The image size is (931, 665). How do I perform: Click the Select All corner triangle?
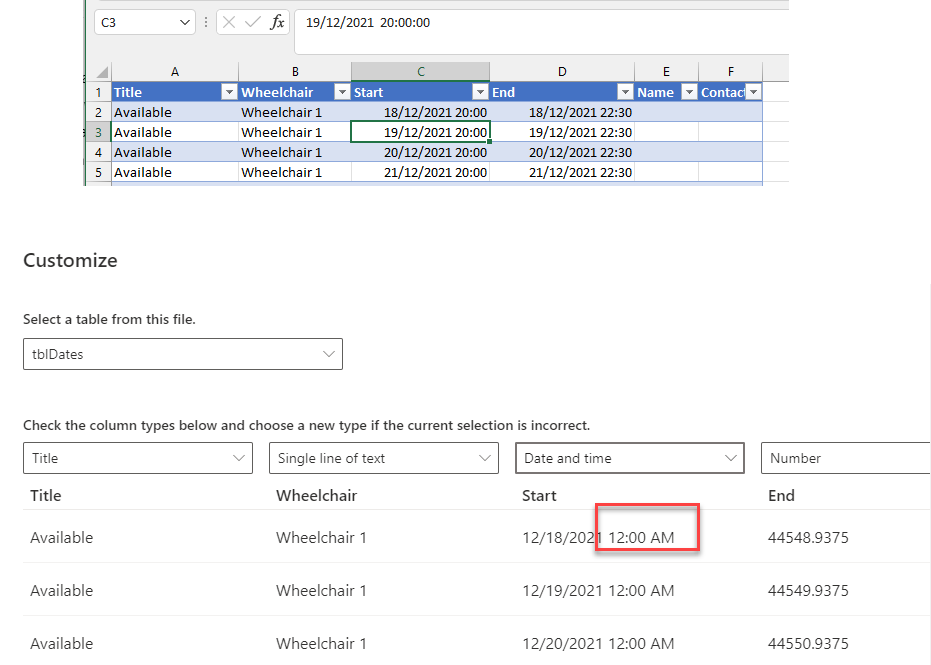[102, 72]
